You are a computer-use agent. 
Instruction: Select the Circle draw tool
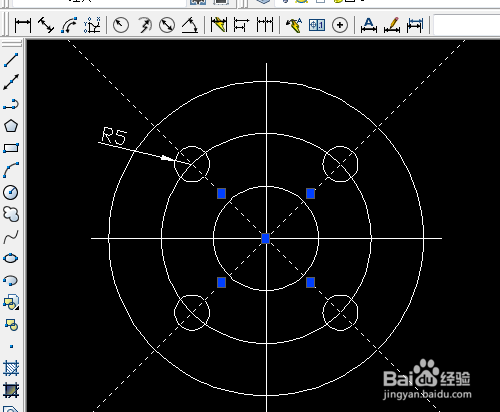click(x=11, y=192)
